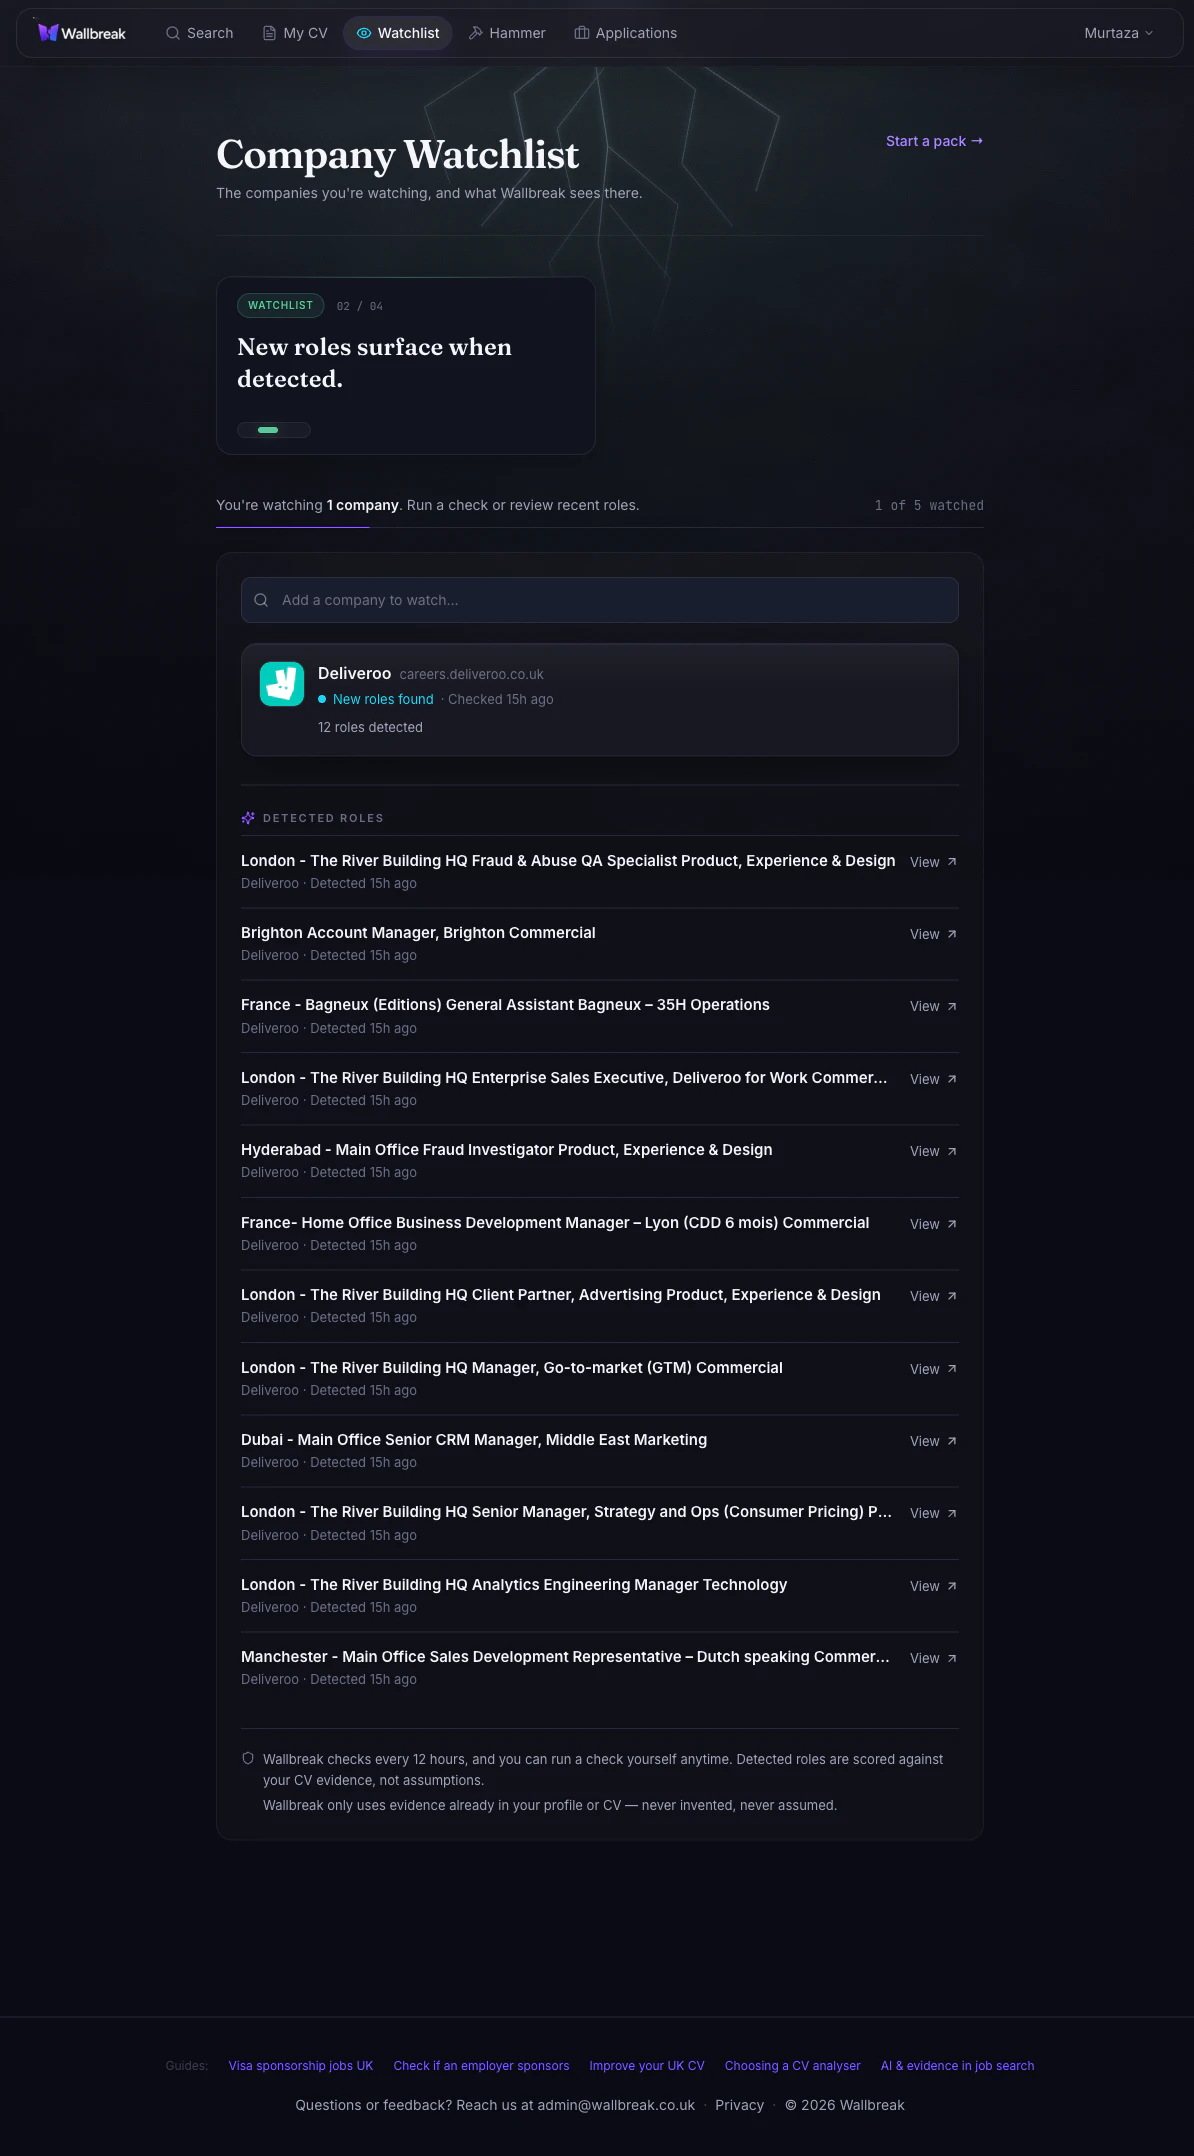Click the green carousel progress indicator

268,430
